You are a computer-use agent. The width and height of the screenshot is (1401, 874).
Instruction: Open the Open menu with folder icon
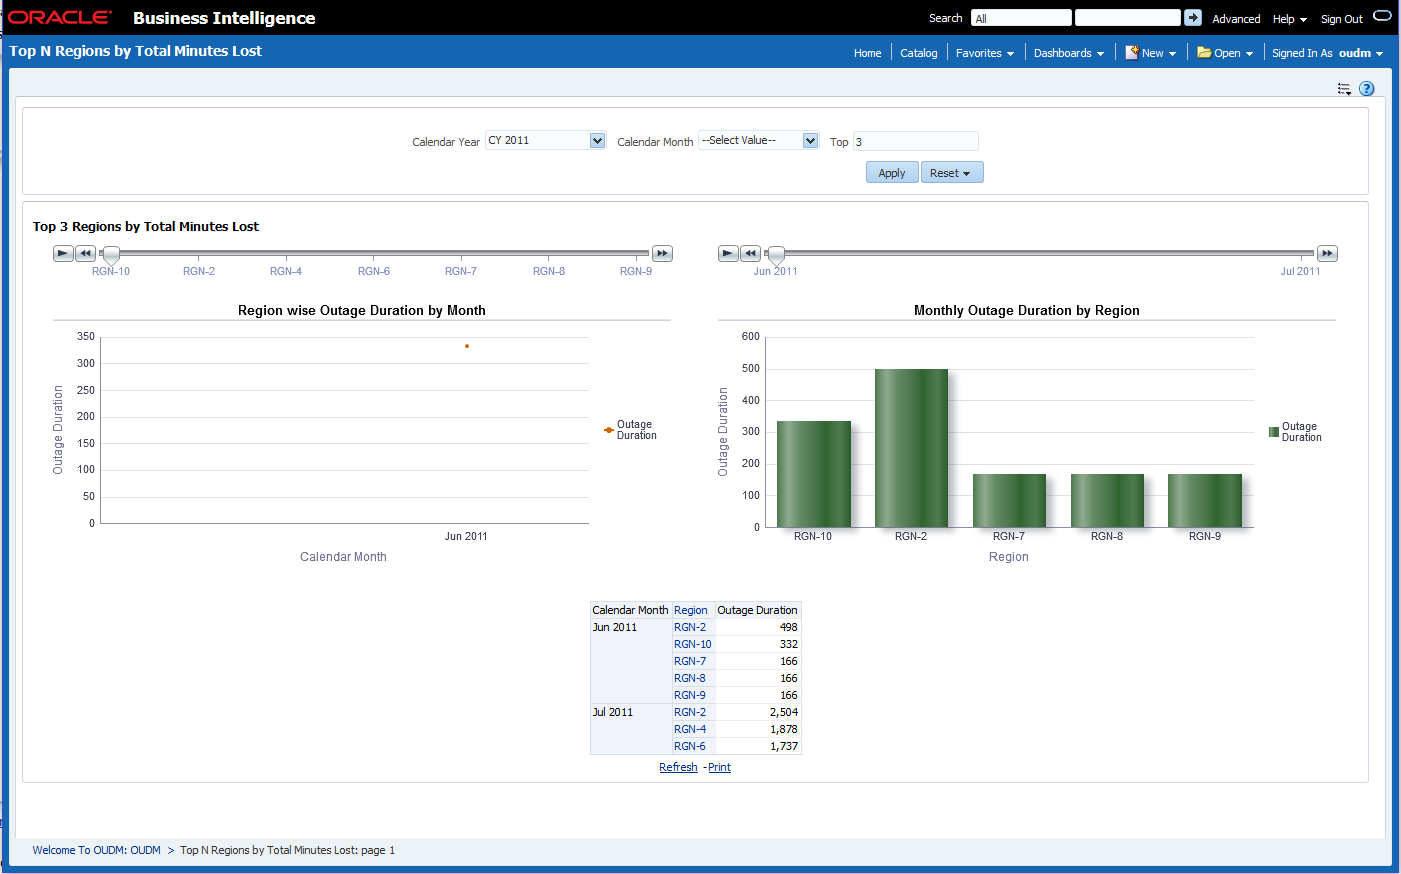click(1225, 53)
